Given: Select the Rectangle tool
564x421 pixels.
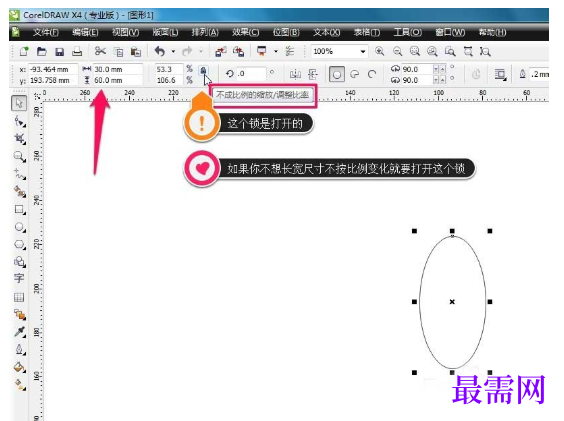Looking at the screenshot, I should (x=19, y=209).
